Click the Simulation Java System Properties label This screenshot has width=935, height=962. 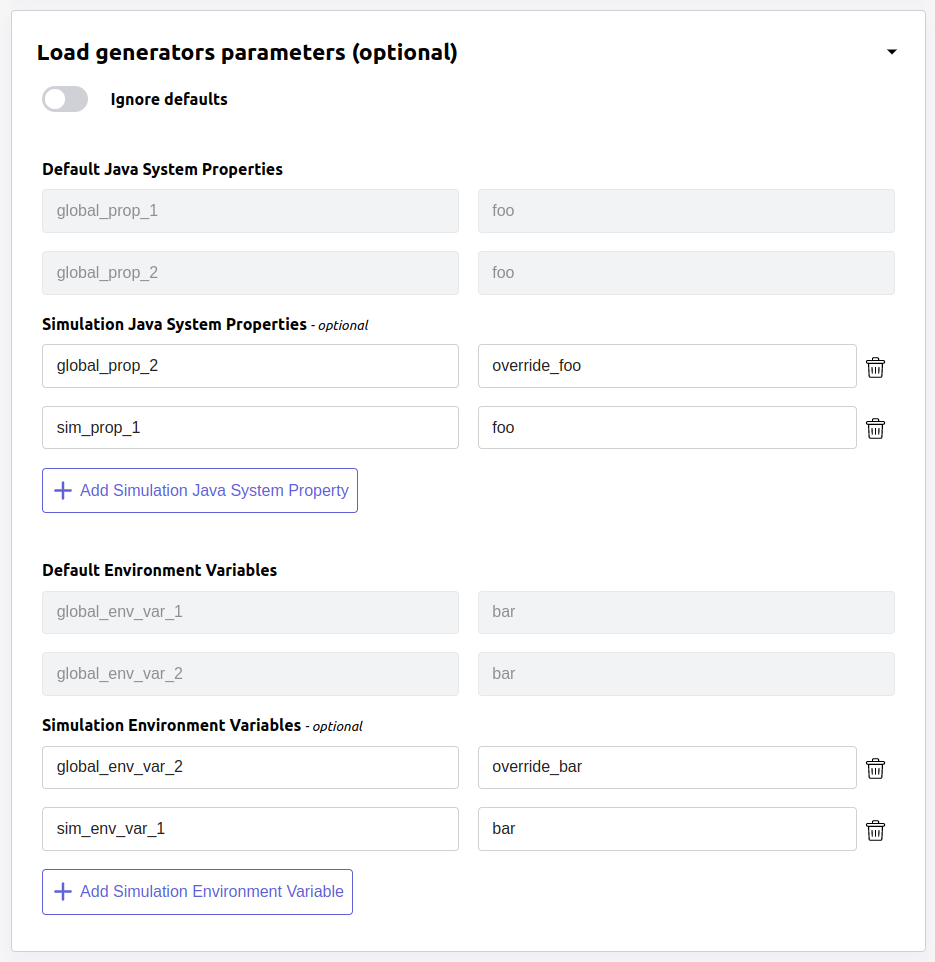click(174, 324)
